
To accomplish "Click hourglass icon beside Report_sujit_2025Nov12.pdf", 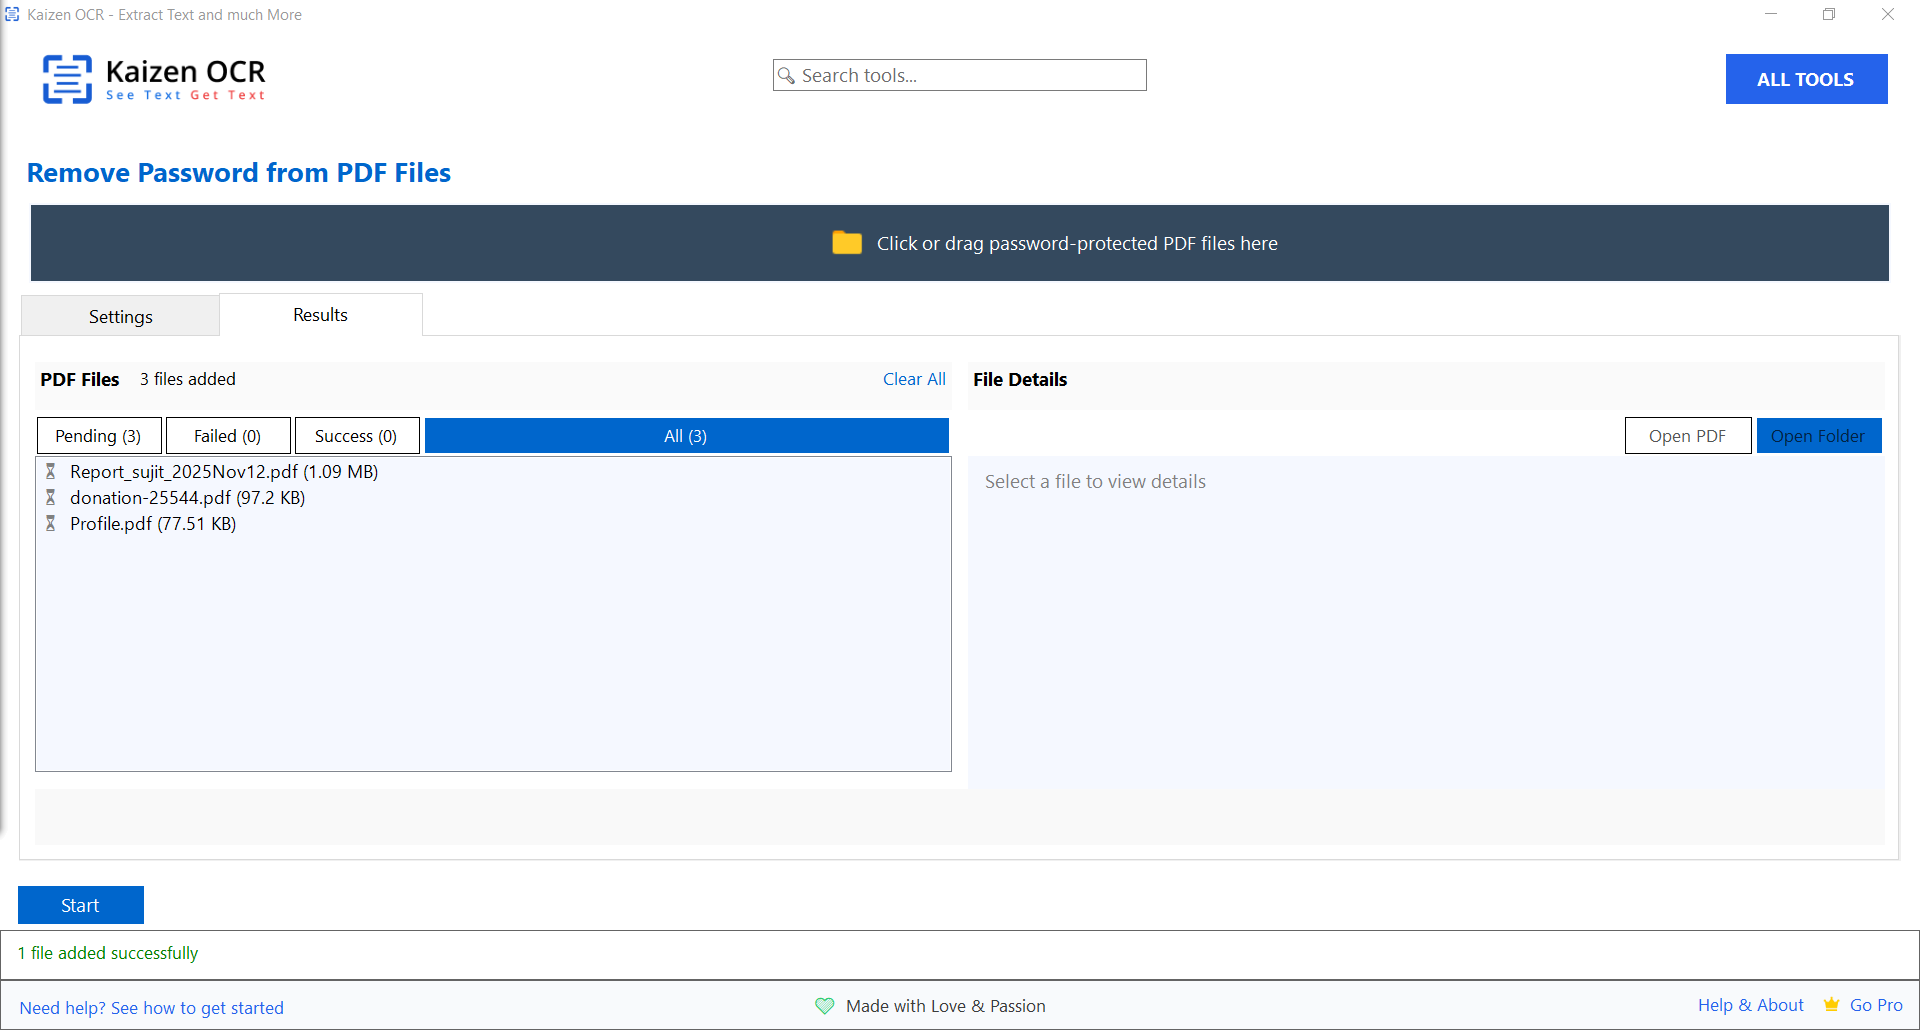I will tap(51, 472).
